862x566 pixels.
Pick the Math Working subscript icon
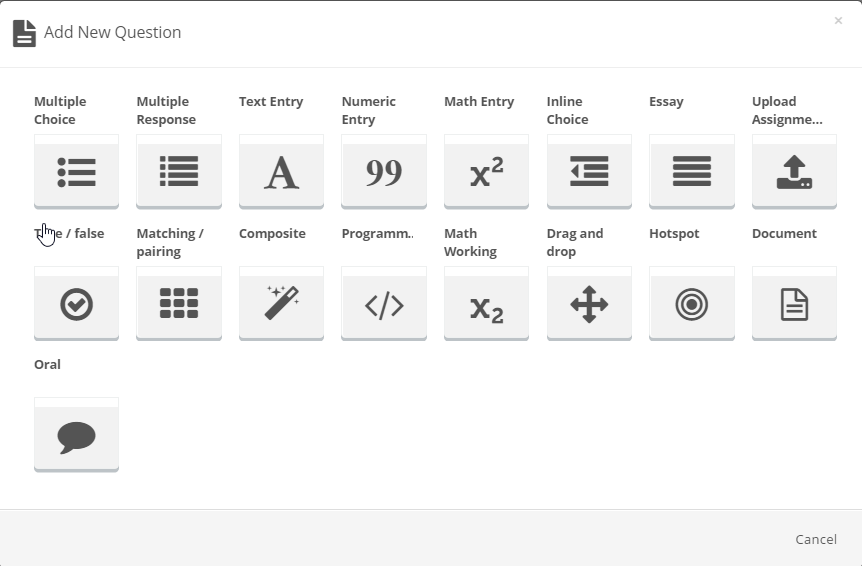[487, 304]
